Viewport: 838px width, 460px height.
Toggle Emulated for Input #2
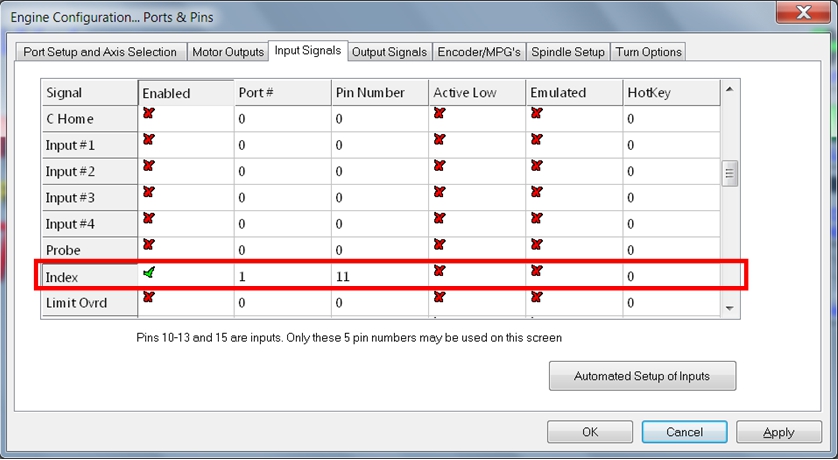[536, 165]
